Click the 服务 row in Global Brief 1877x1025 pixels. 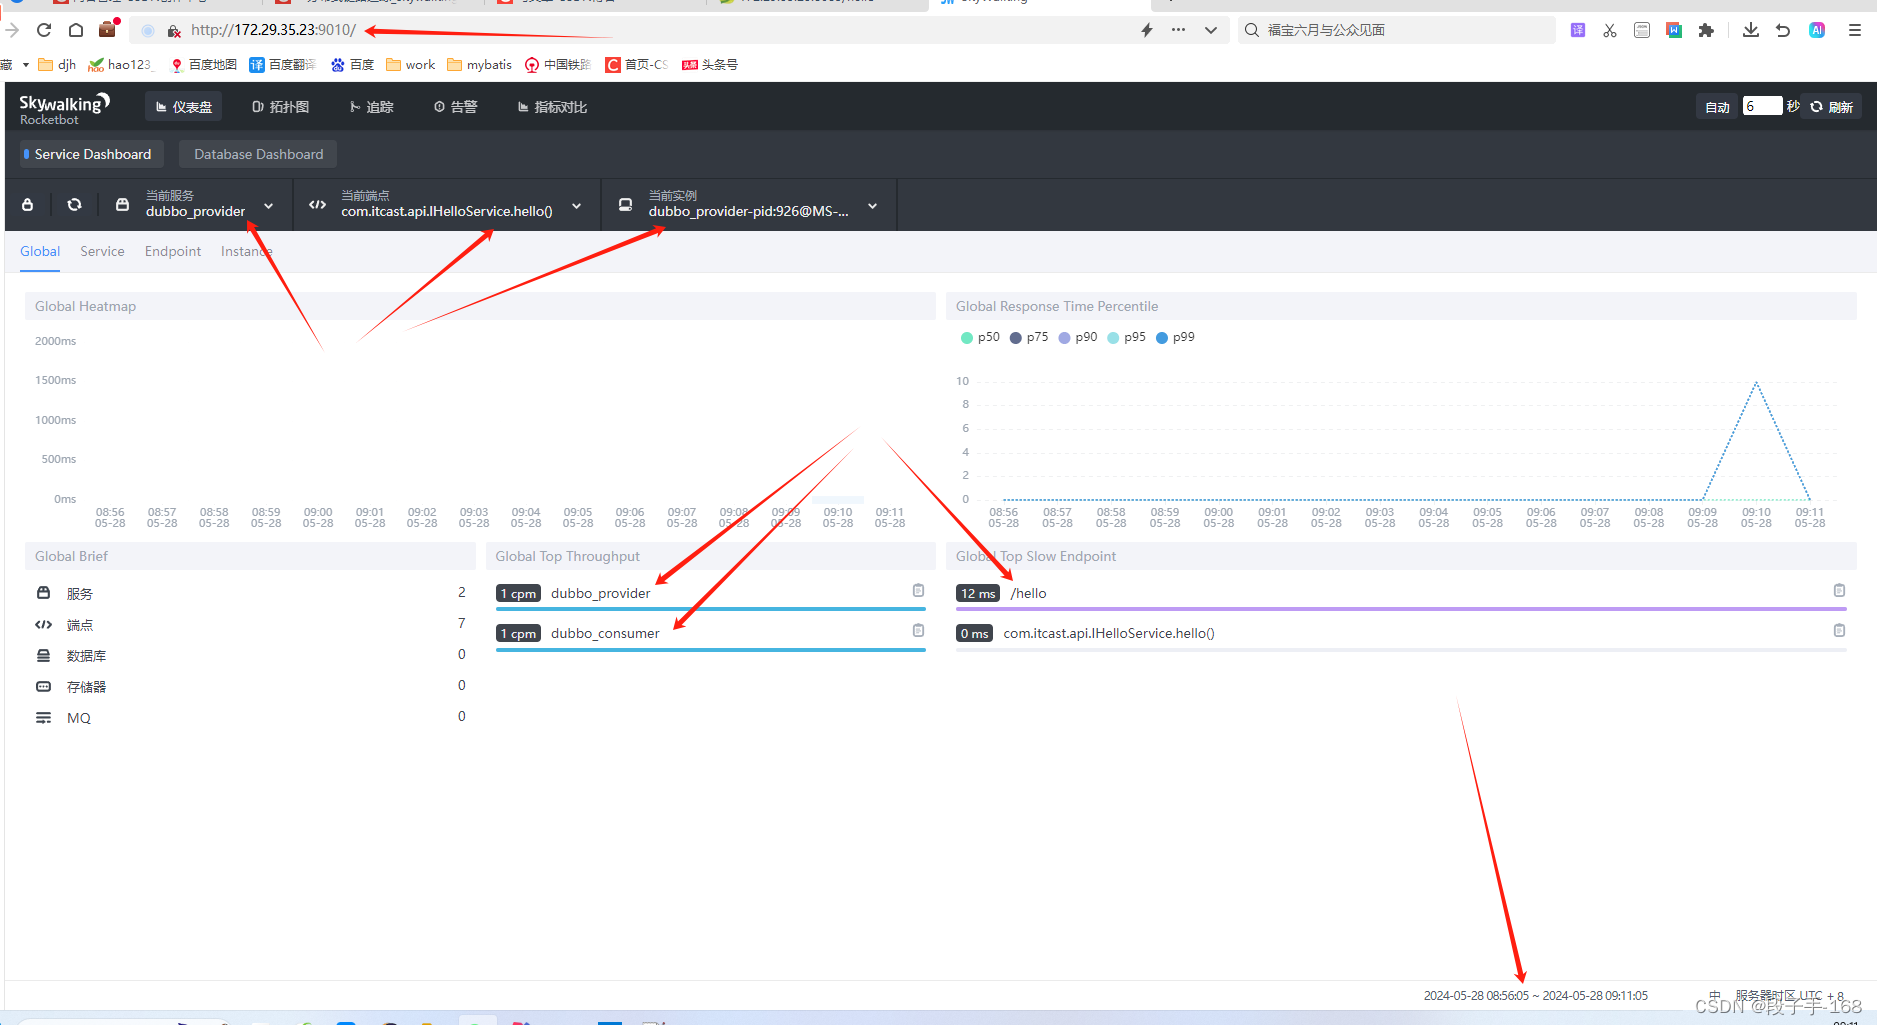click(250, 593)
